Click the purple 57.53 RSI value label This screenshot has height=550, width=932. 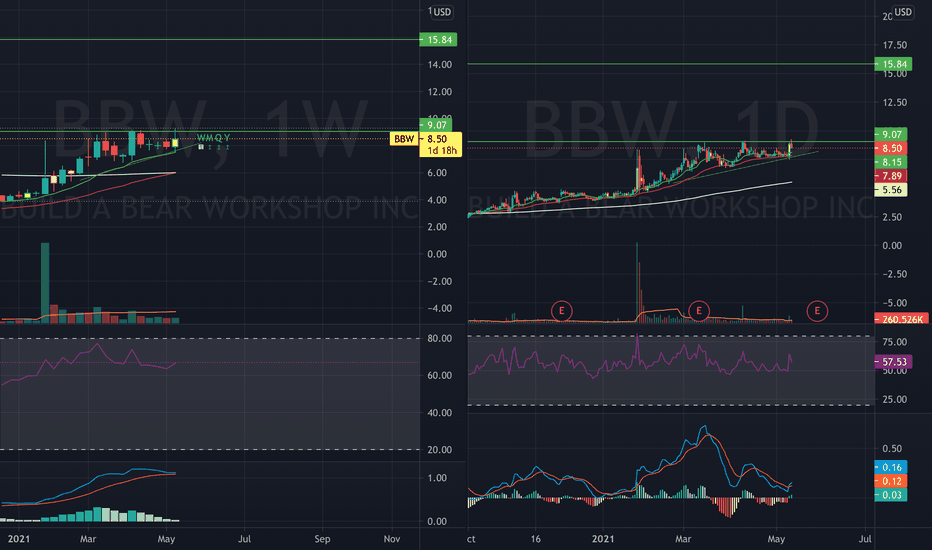coord(893,362)
